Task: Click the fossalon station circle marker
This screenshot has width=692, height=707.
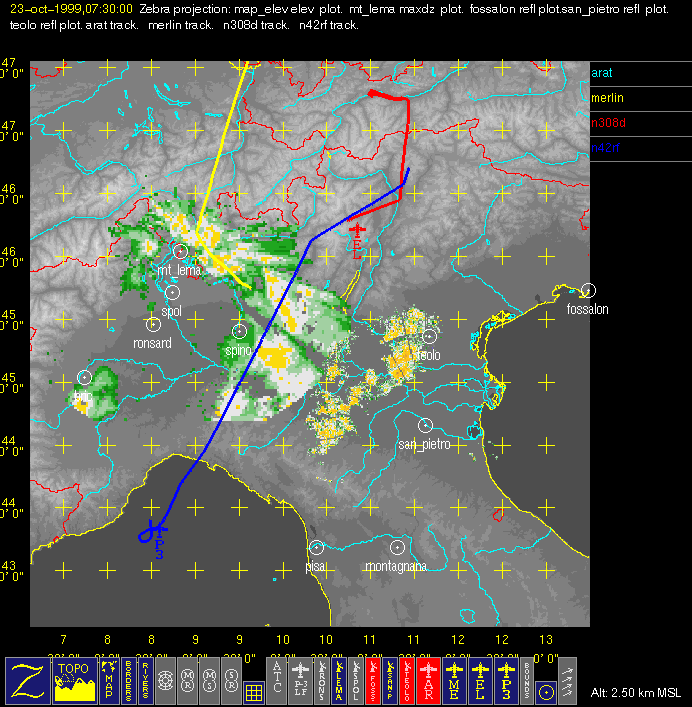Action: pos(588,290)
